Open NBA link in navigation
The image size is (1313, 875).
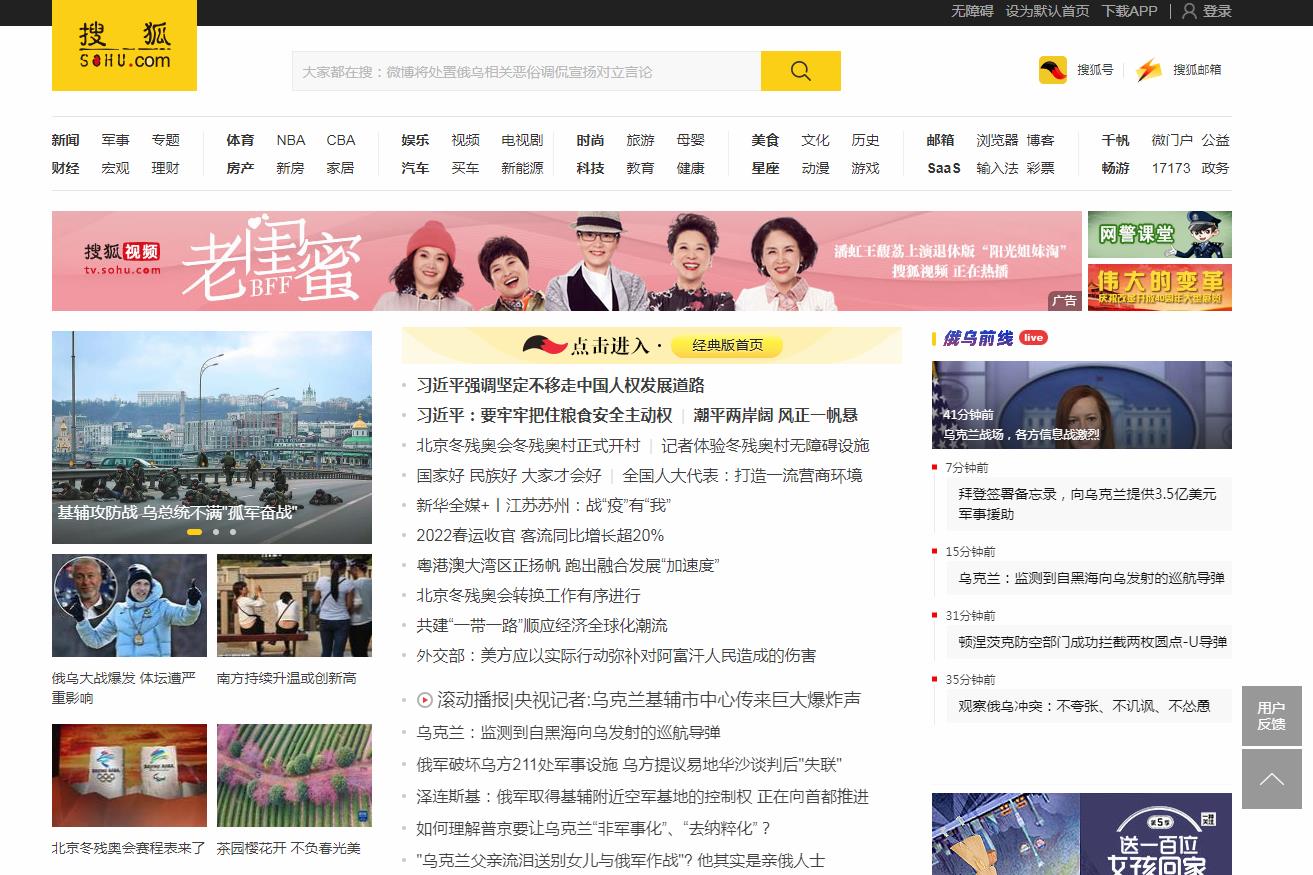click(291, 140)
